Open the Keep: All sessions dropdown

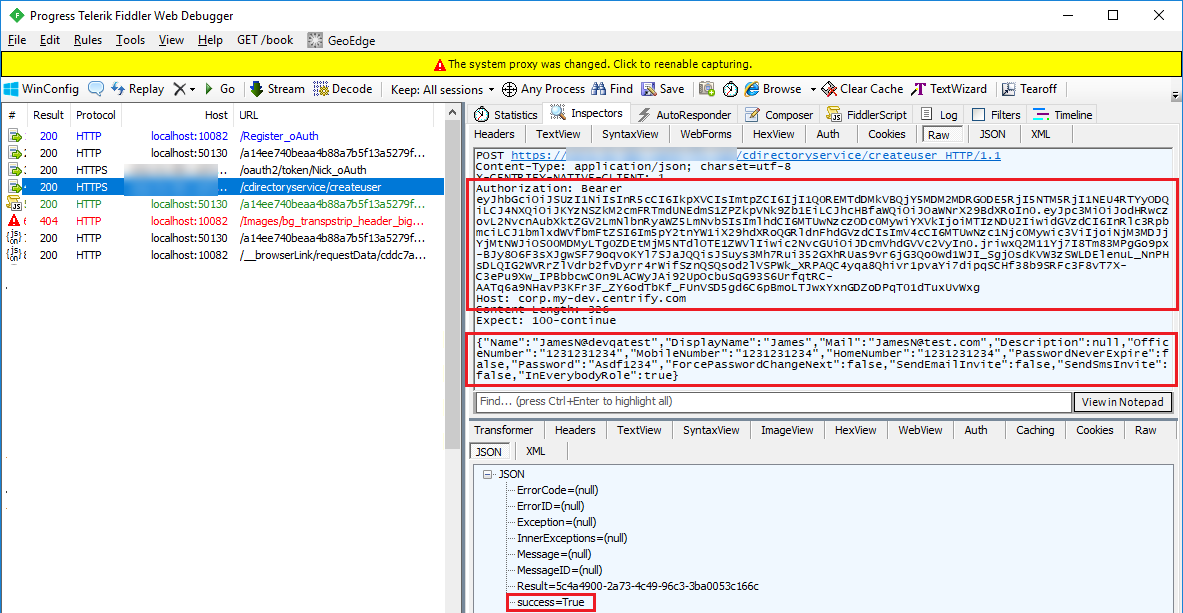[x=442, y=89]
